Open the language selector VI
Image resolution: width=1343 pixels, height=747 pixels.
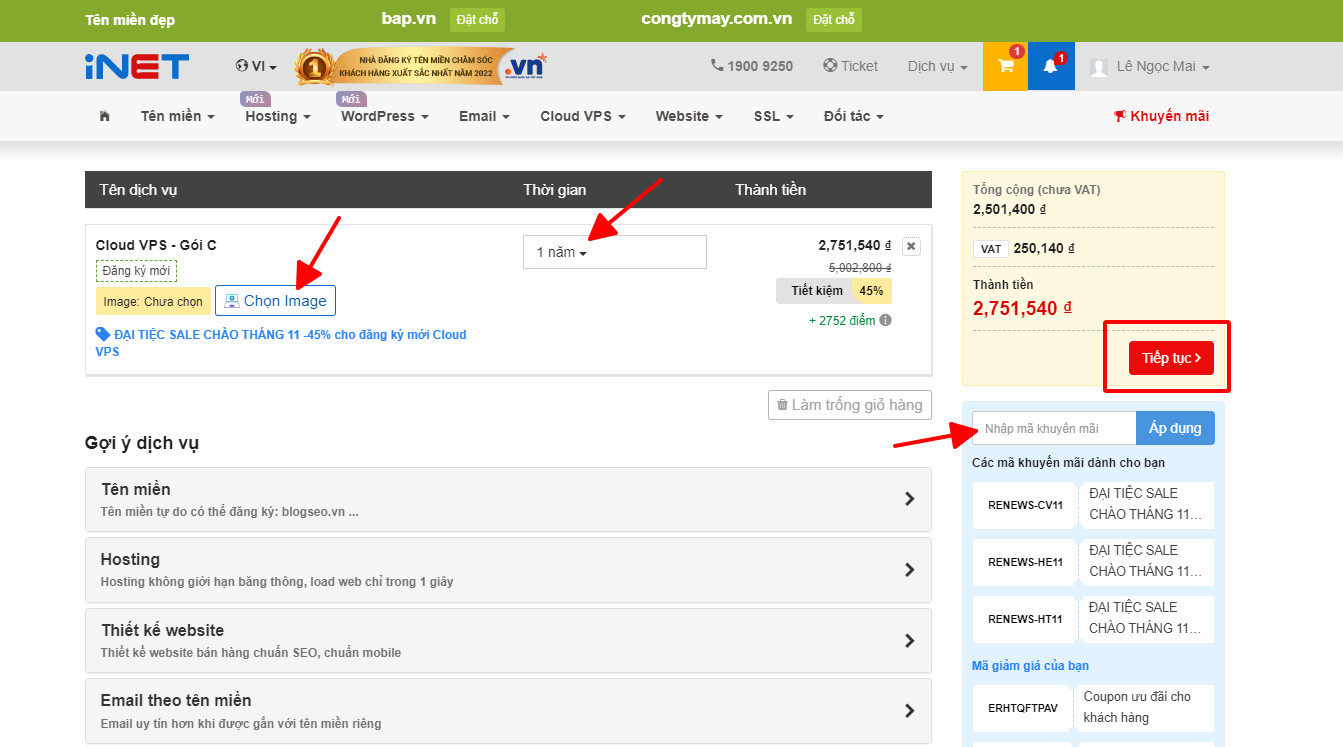[x=256, y=66]
